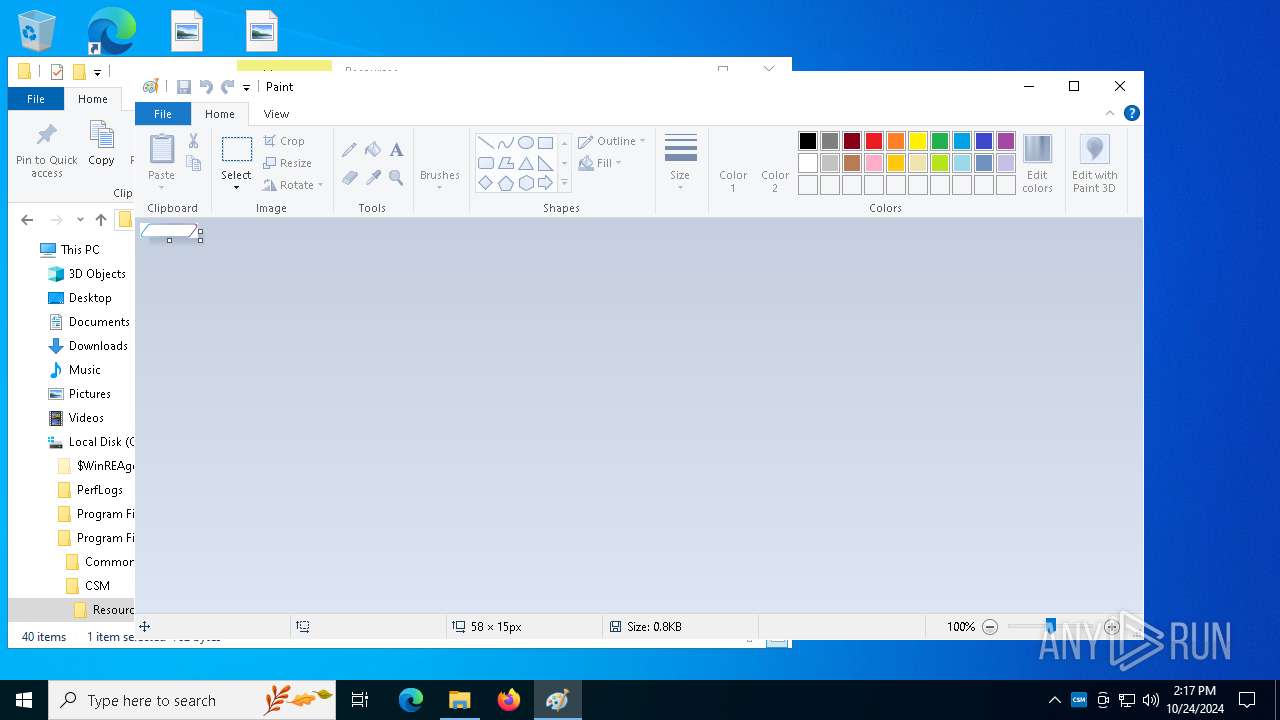Click Pin to Quick access in Explorer
This screenshot has width=1280, height=720.
tap(47, 150)
